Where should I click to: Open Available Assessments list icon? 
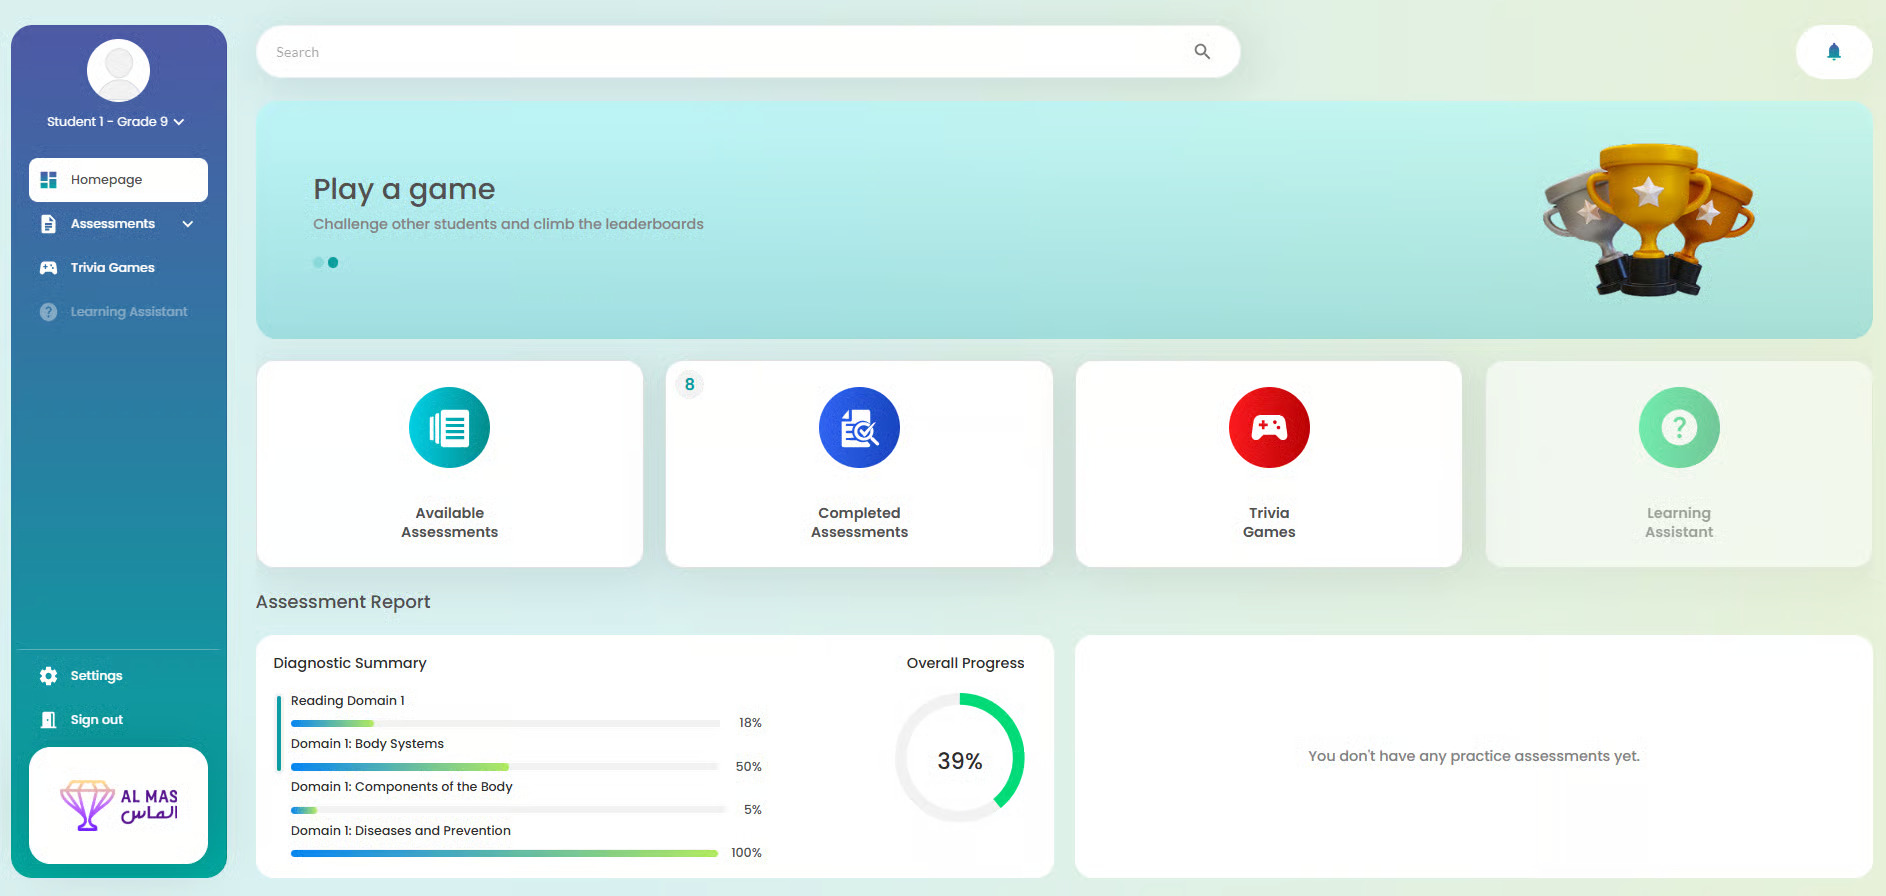tap(449, 428)
